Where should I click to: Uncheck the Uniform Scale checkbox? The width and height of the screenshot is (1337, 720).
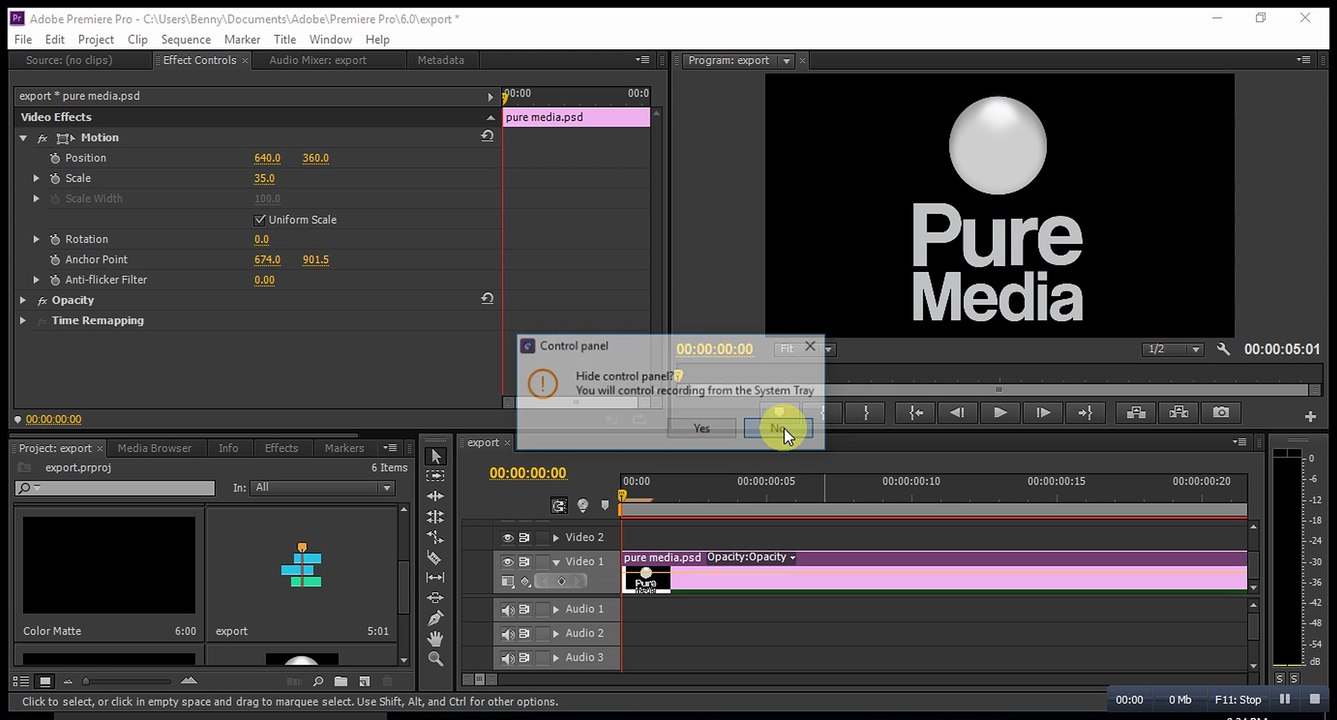[x=260, y=219]
